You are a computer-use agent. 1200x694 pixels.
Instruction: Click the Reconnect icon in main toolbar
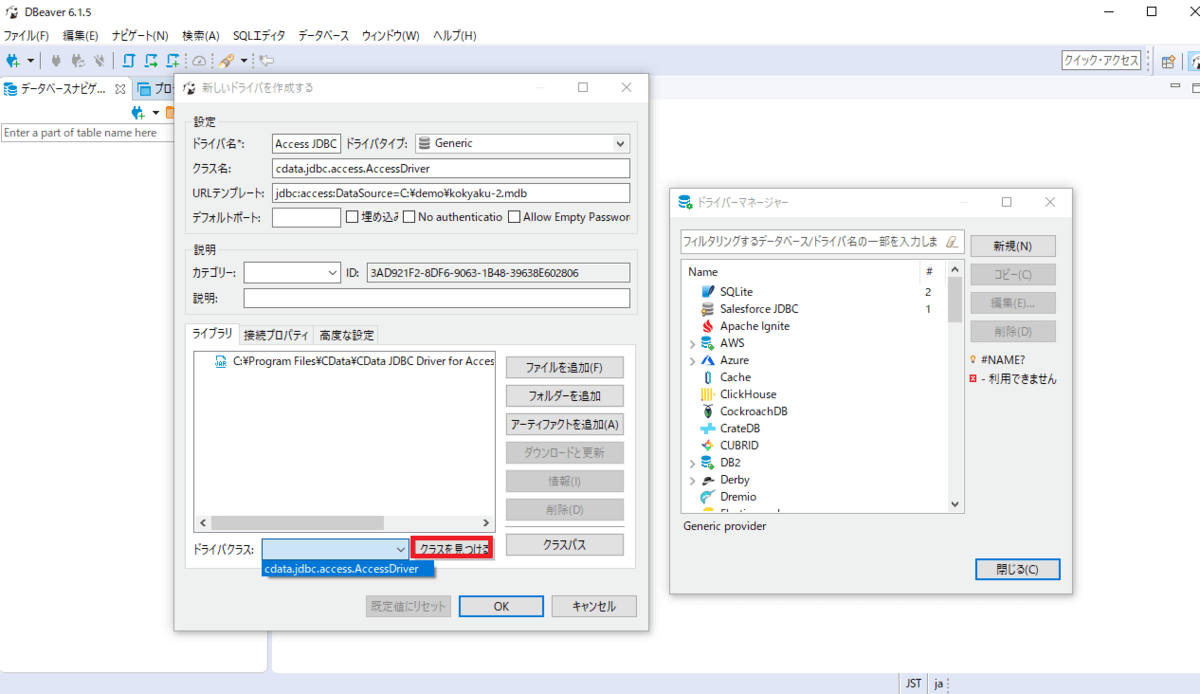[x=77, y=60]
